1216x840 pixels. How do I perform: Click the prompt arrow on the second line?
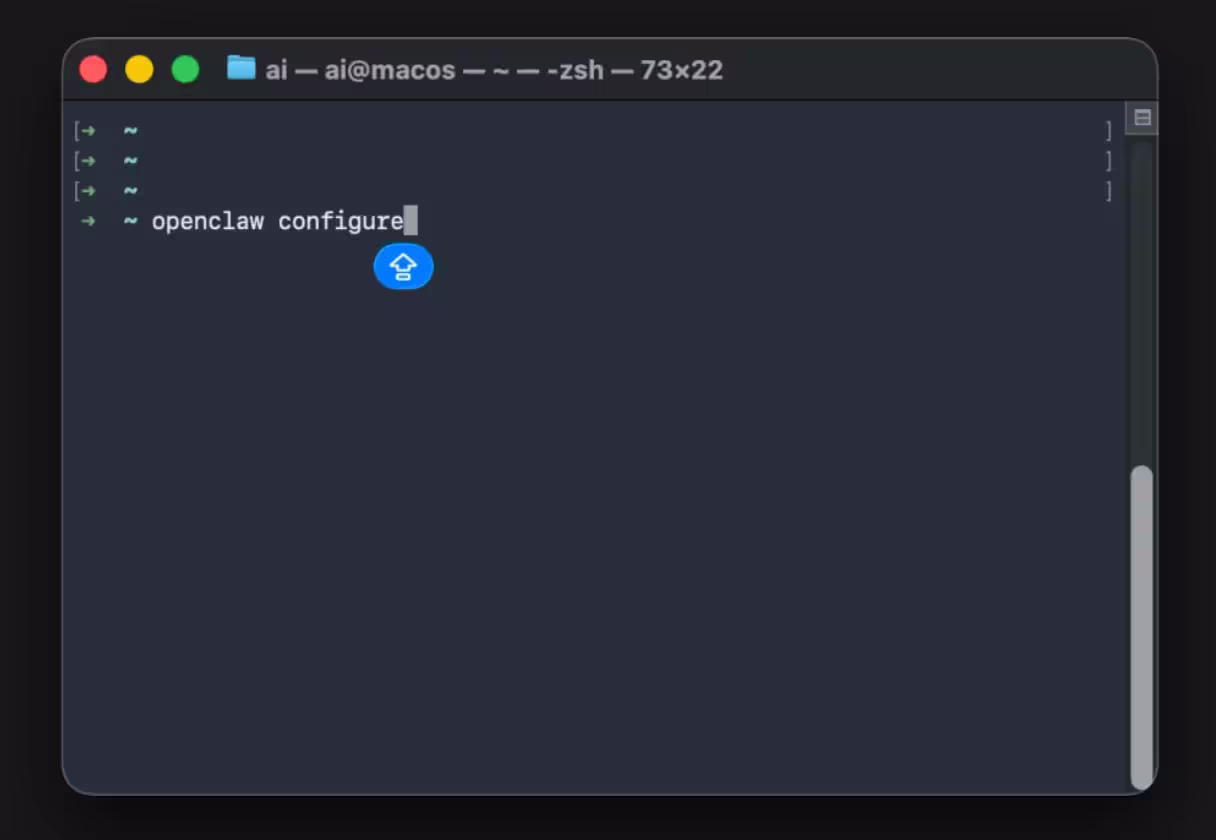point(89,160)
